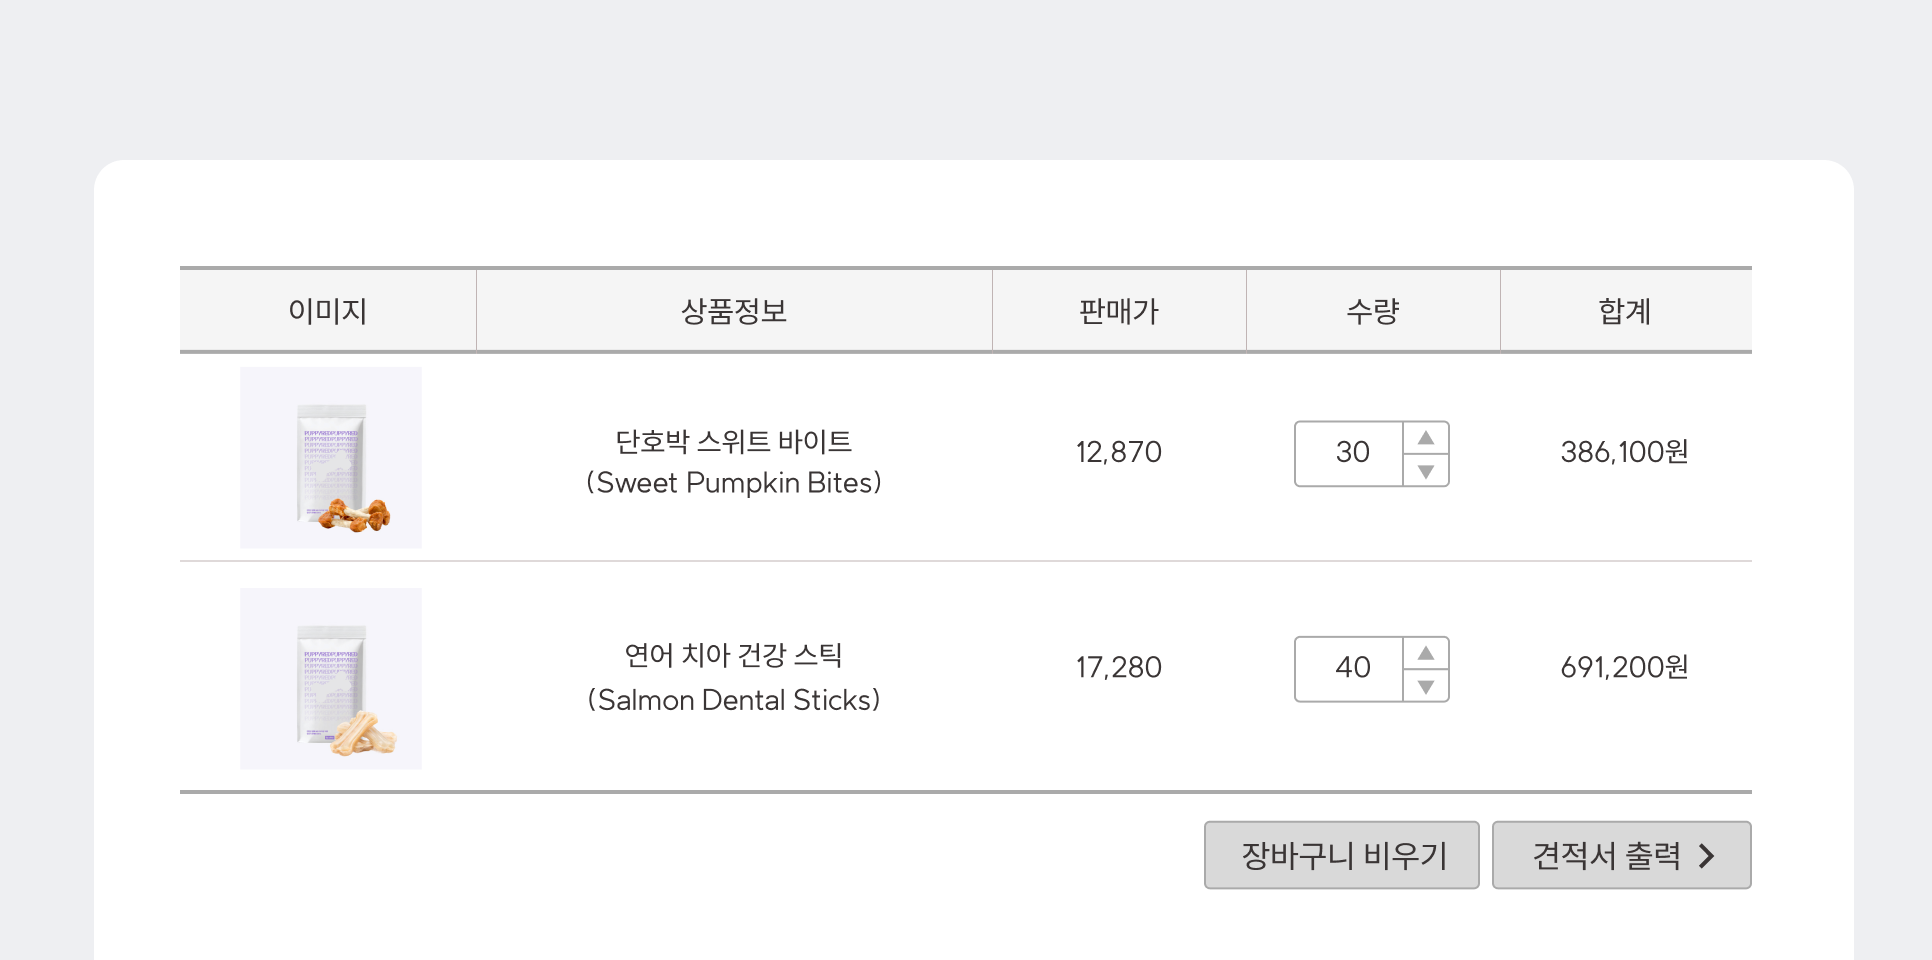The height and width of the screenshot is (960, 1932).
Task: Decrease quantity for Salmon Dental Sticks
Action: (x=1426, y=686)
